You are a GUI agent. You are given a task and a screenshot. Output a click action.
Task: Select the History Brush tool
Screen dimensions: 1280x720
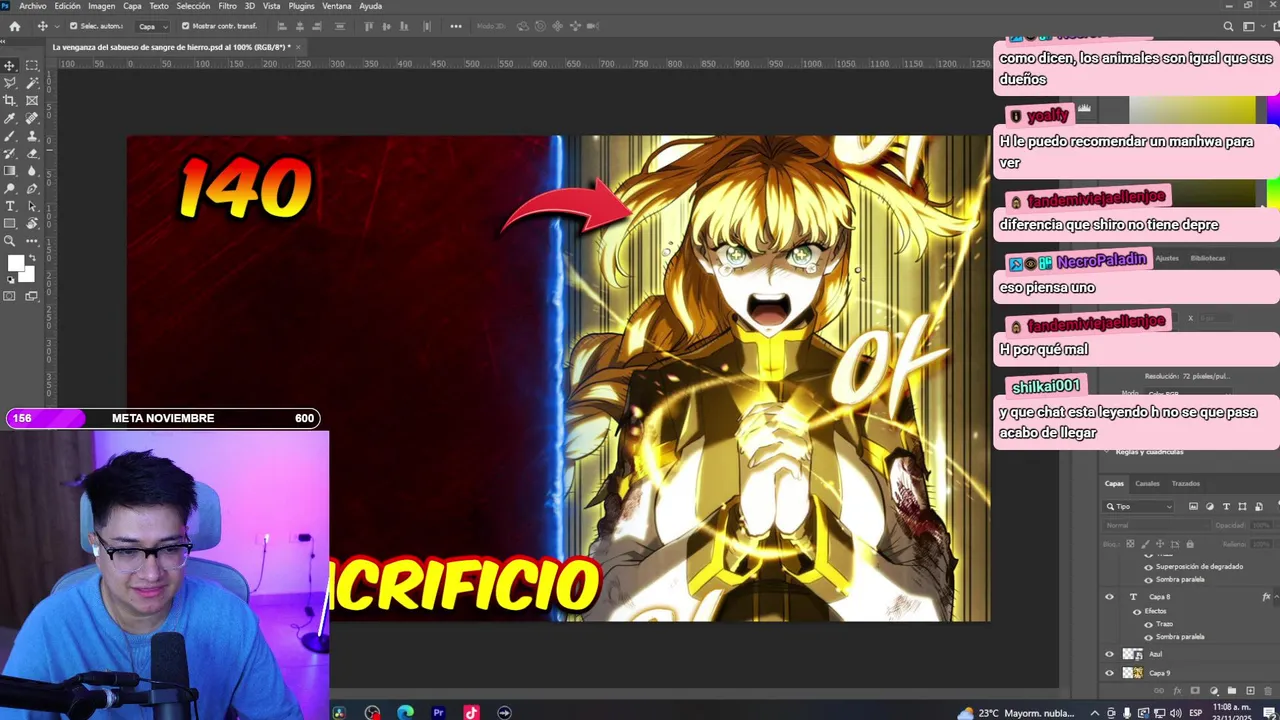click(x=10, y=153)
